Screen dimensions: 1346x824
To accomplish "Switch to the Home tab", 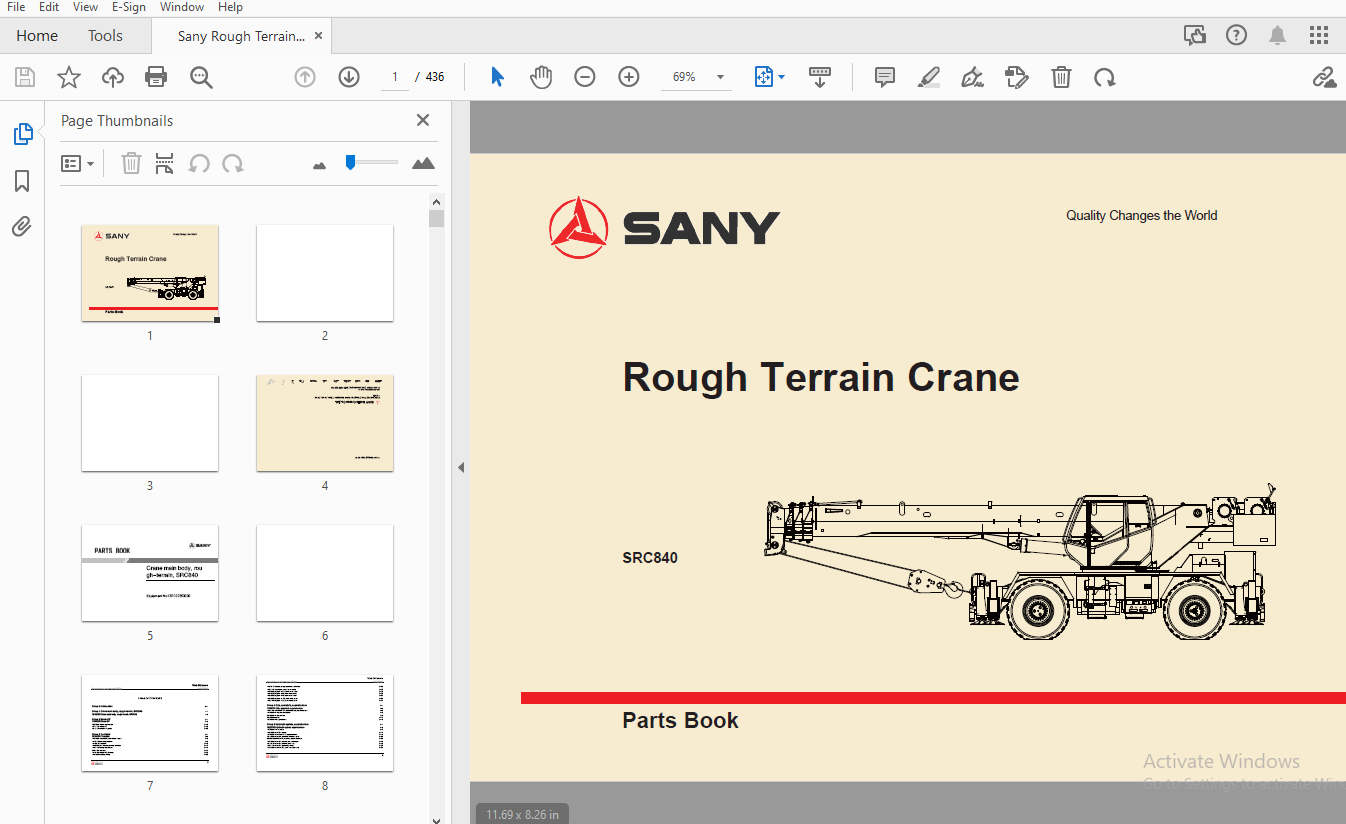I will pyautogui.click(x=37, y=36).
